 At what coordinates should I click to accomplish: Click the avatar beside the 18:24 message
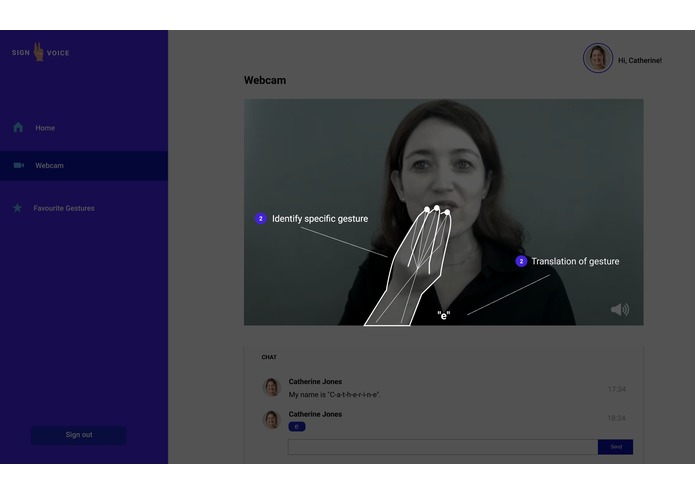271,420
